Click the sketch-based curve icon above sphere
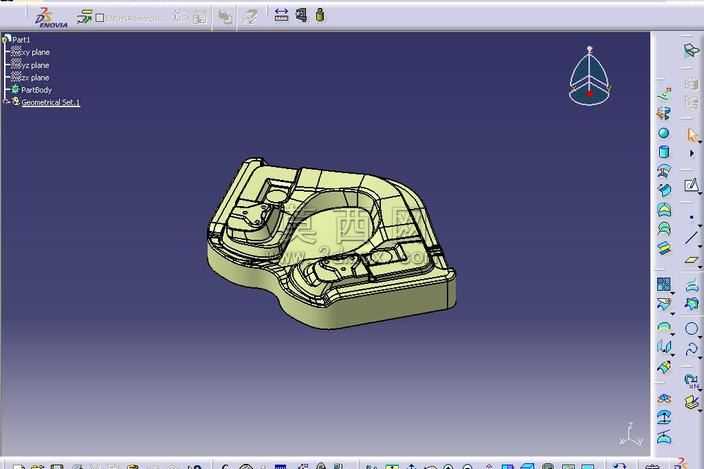The height and width of the screenshot is (469, 704). pos(664,94)
